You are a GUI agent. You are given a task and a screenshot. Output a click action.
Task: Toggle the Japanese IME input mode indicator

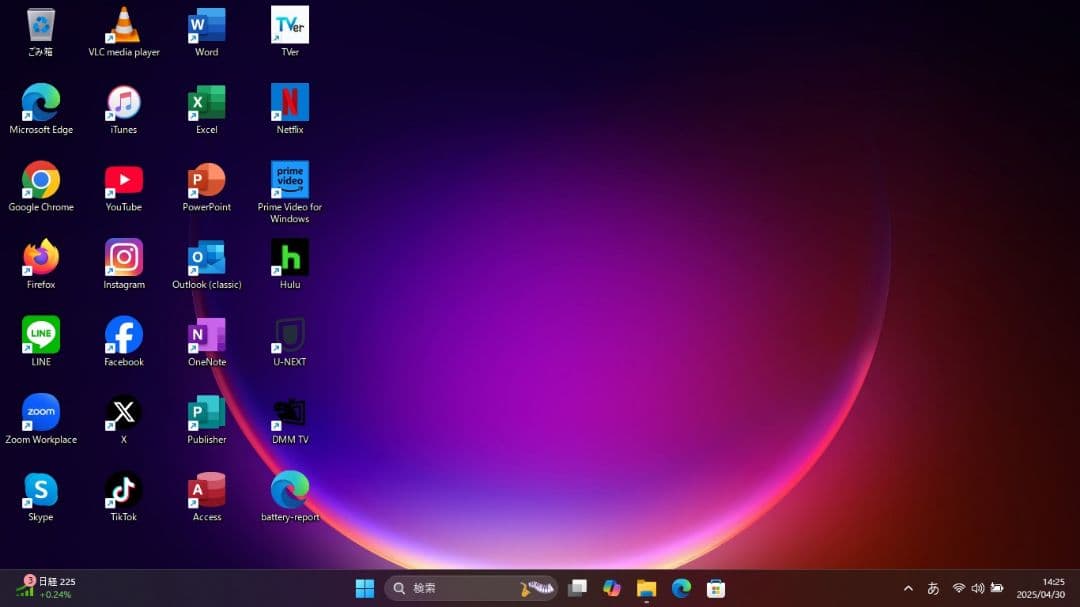933,588
